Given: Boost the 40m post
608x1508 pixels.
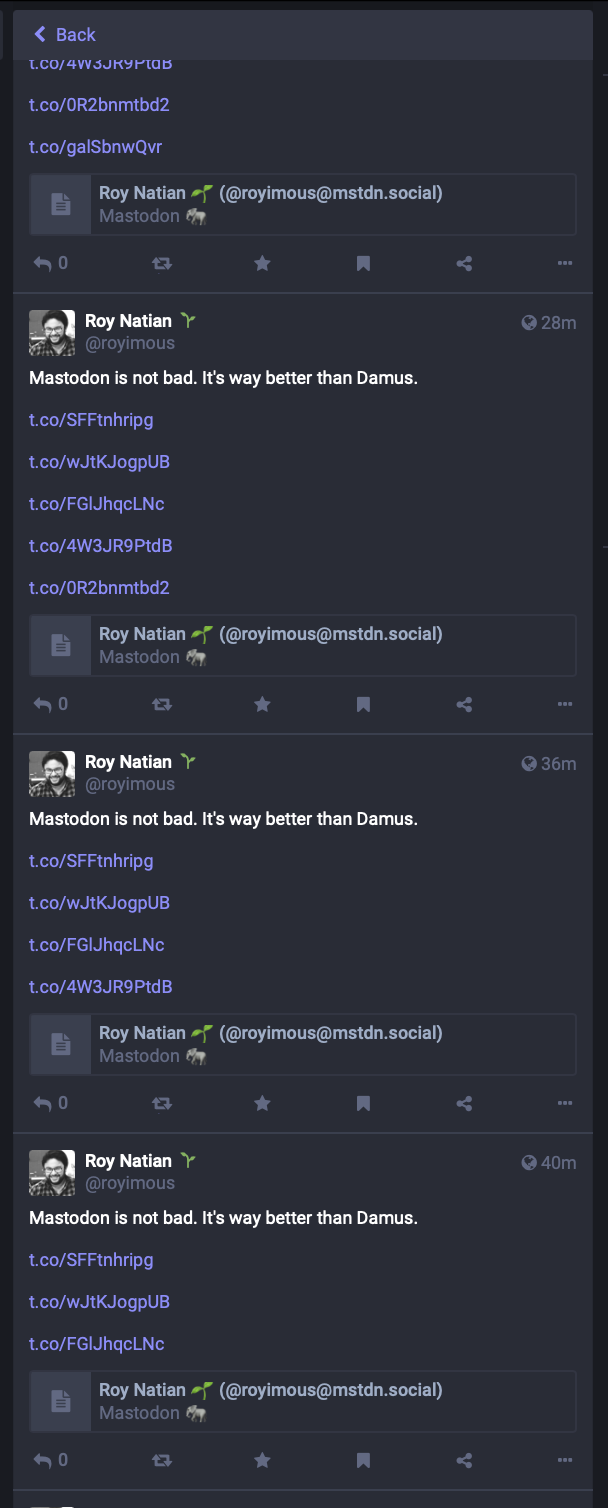Looking at the screenshot, I should [161, 1461].
